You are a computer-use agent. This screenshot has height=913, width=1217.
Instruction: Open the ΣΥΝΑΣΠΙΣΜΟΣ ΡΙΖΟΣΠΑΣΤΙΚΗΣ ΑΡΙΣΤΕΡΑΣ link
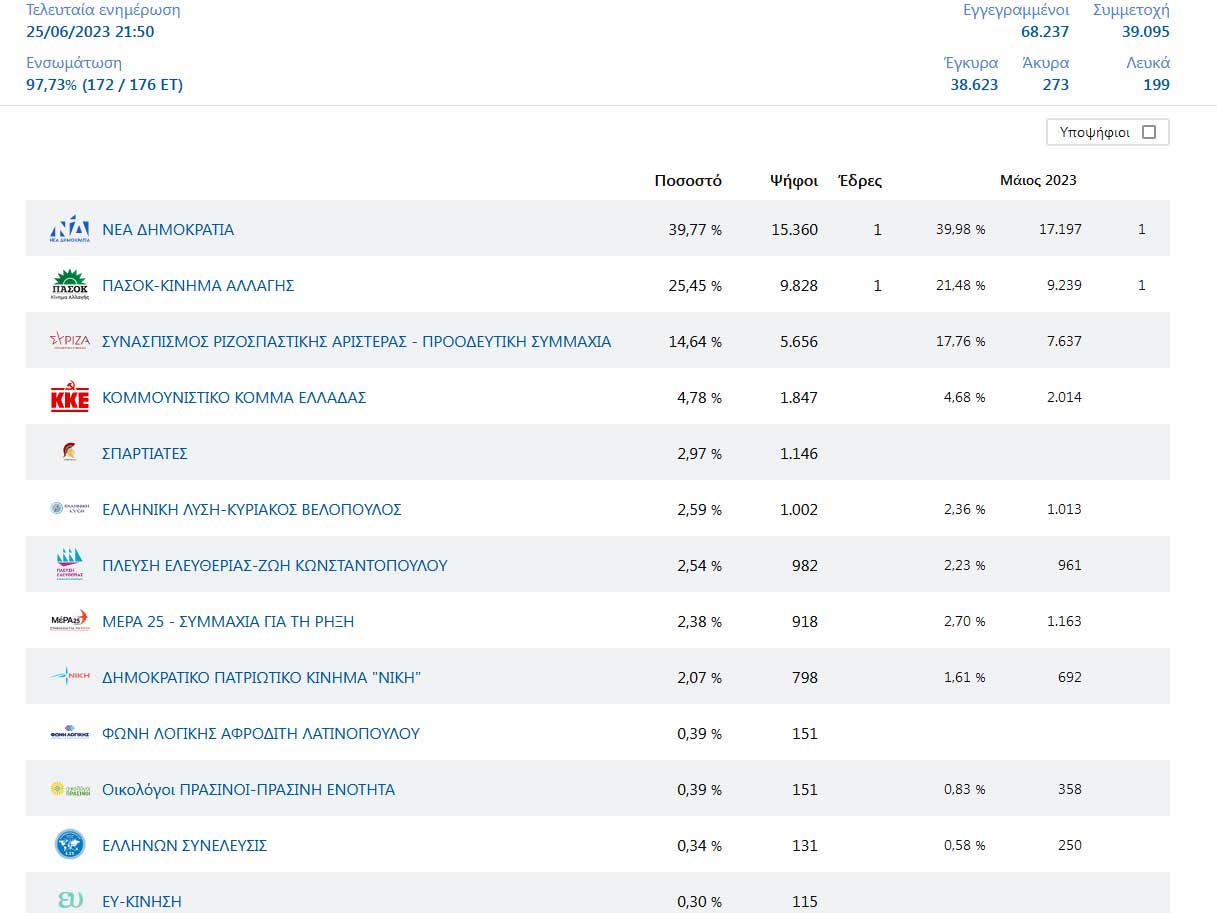pyautogui.click(x=356, y=341)
